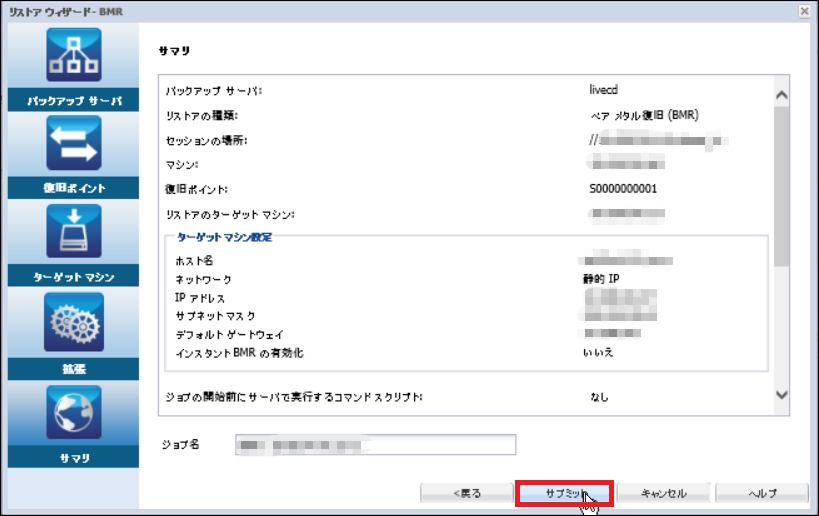Switch to ターゲット マシン step label
Screen dimensions: 819x516
tap(74, 276)
